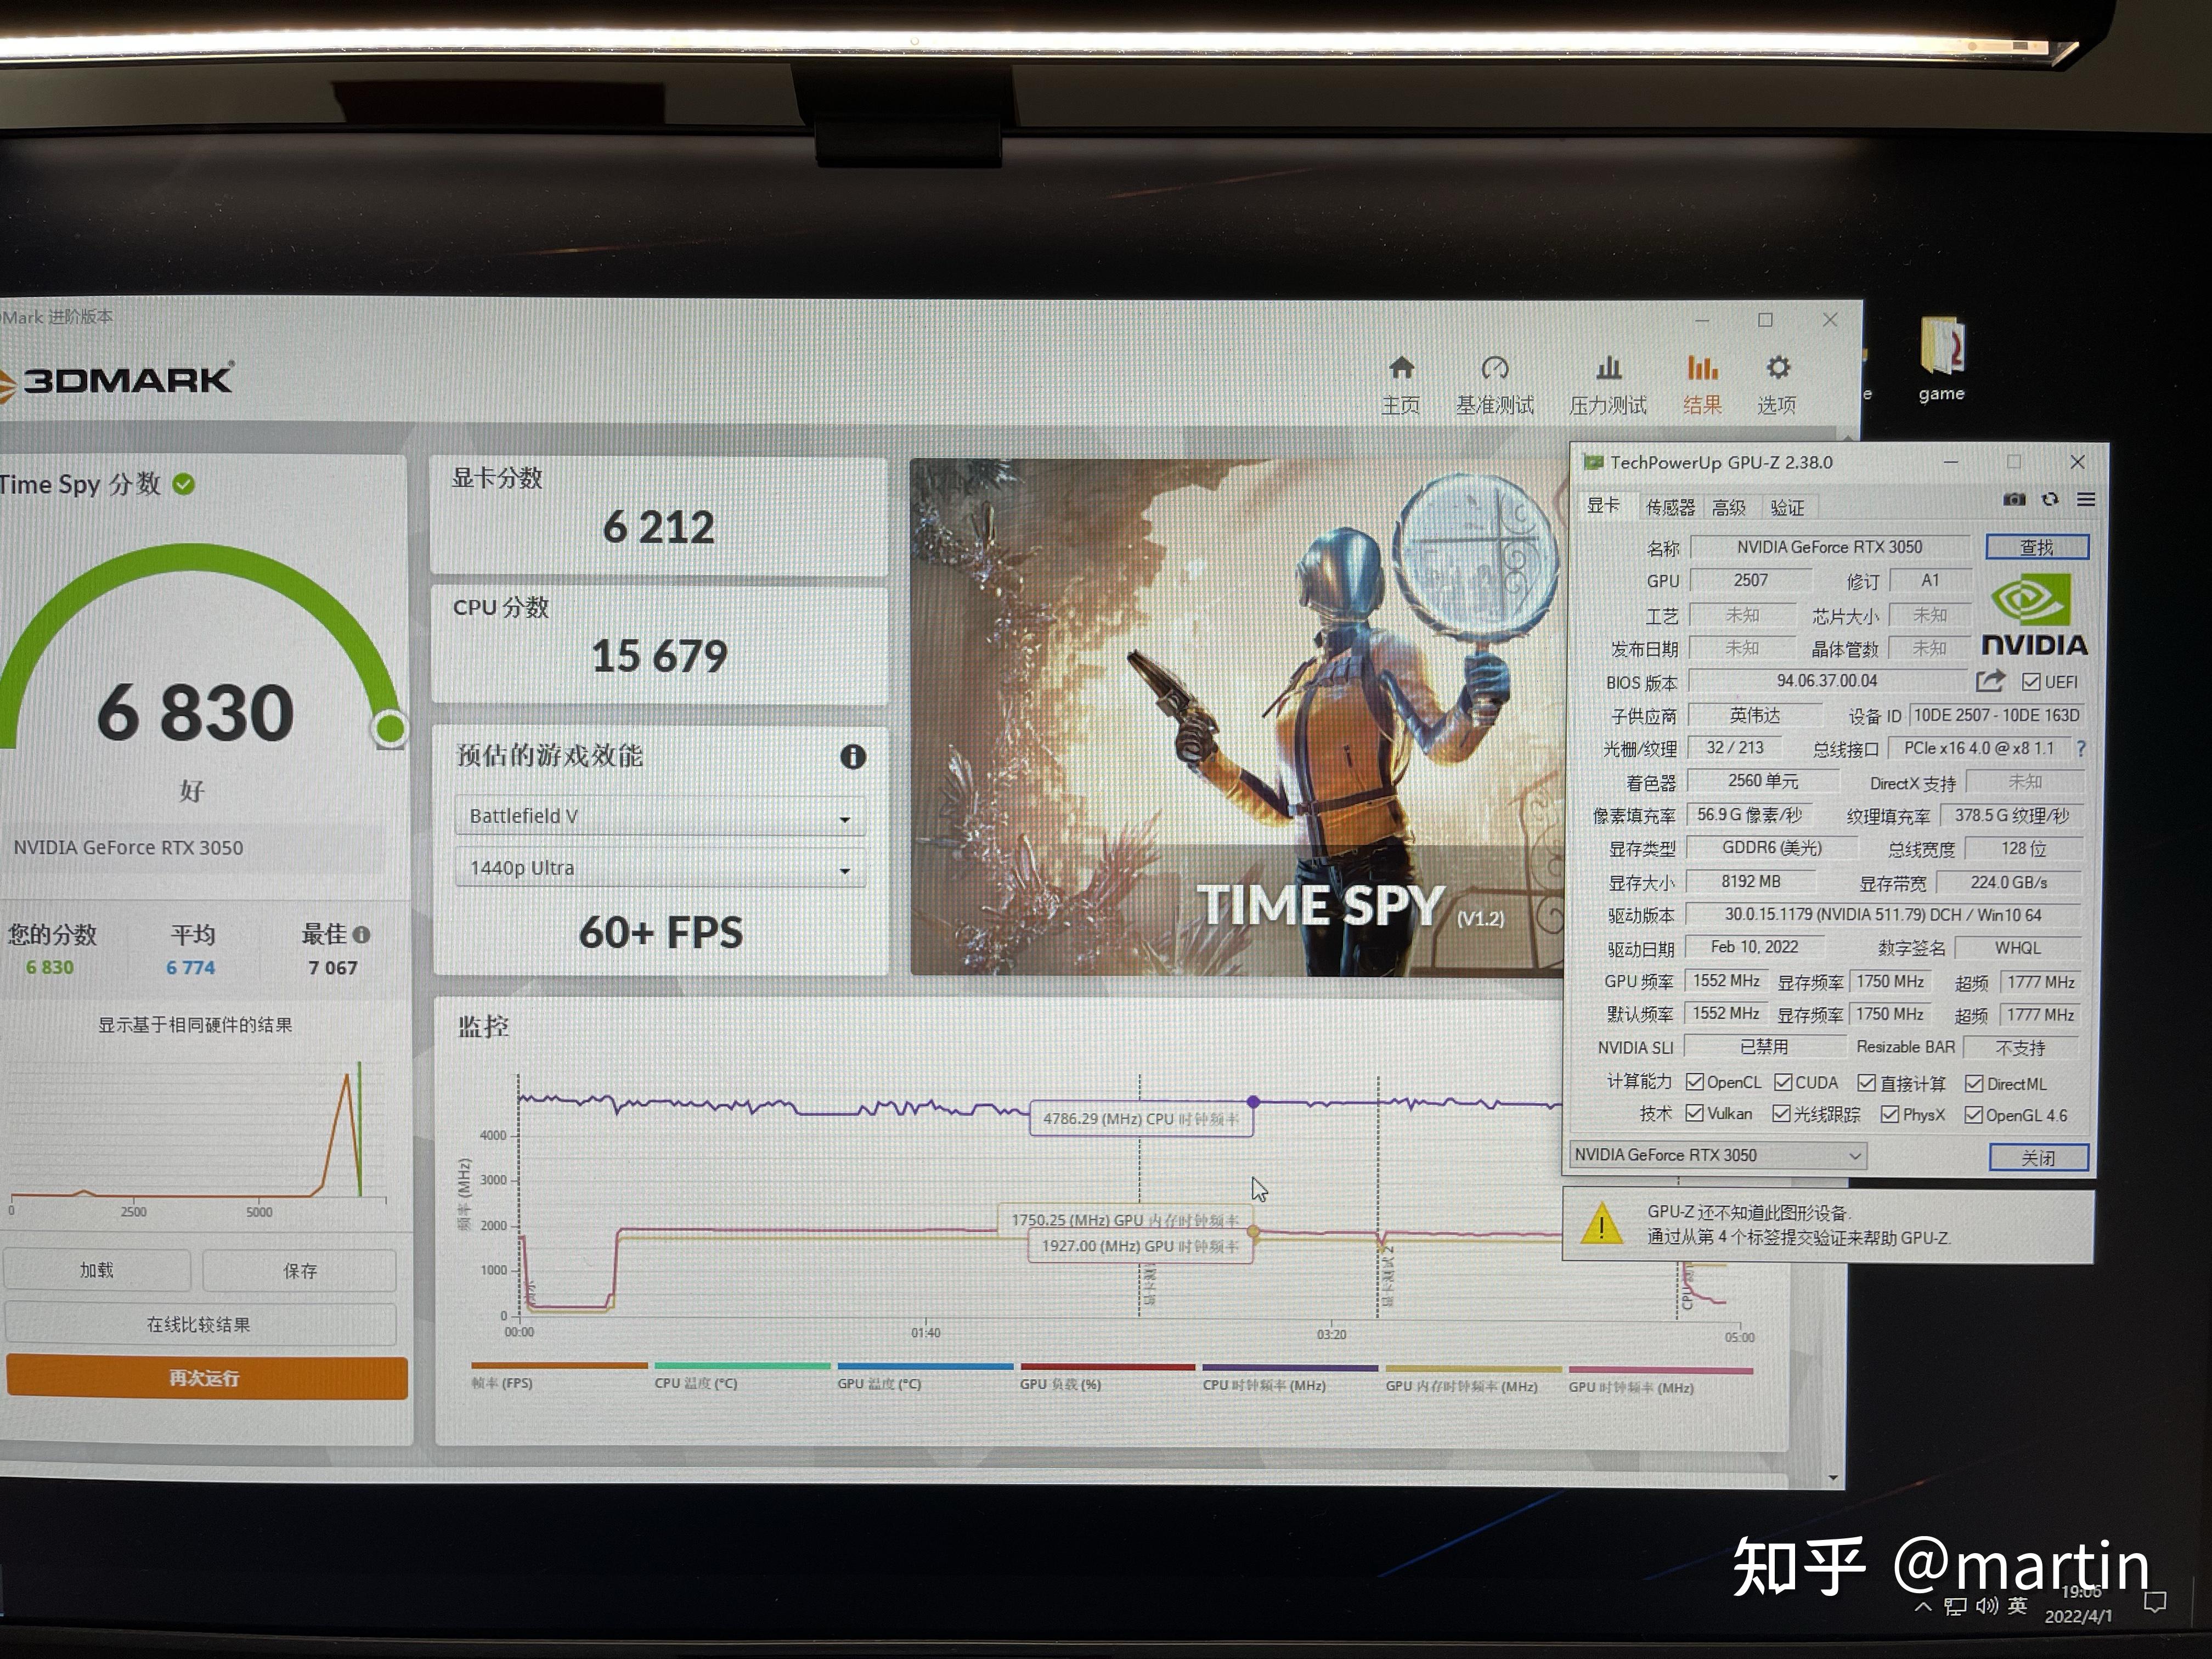Click the 保存 save button
2212x1659 pixels.
pos(300,1271)
